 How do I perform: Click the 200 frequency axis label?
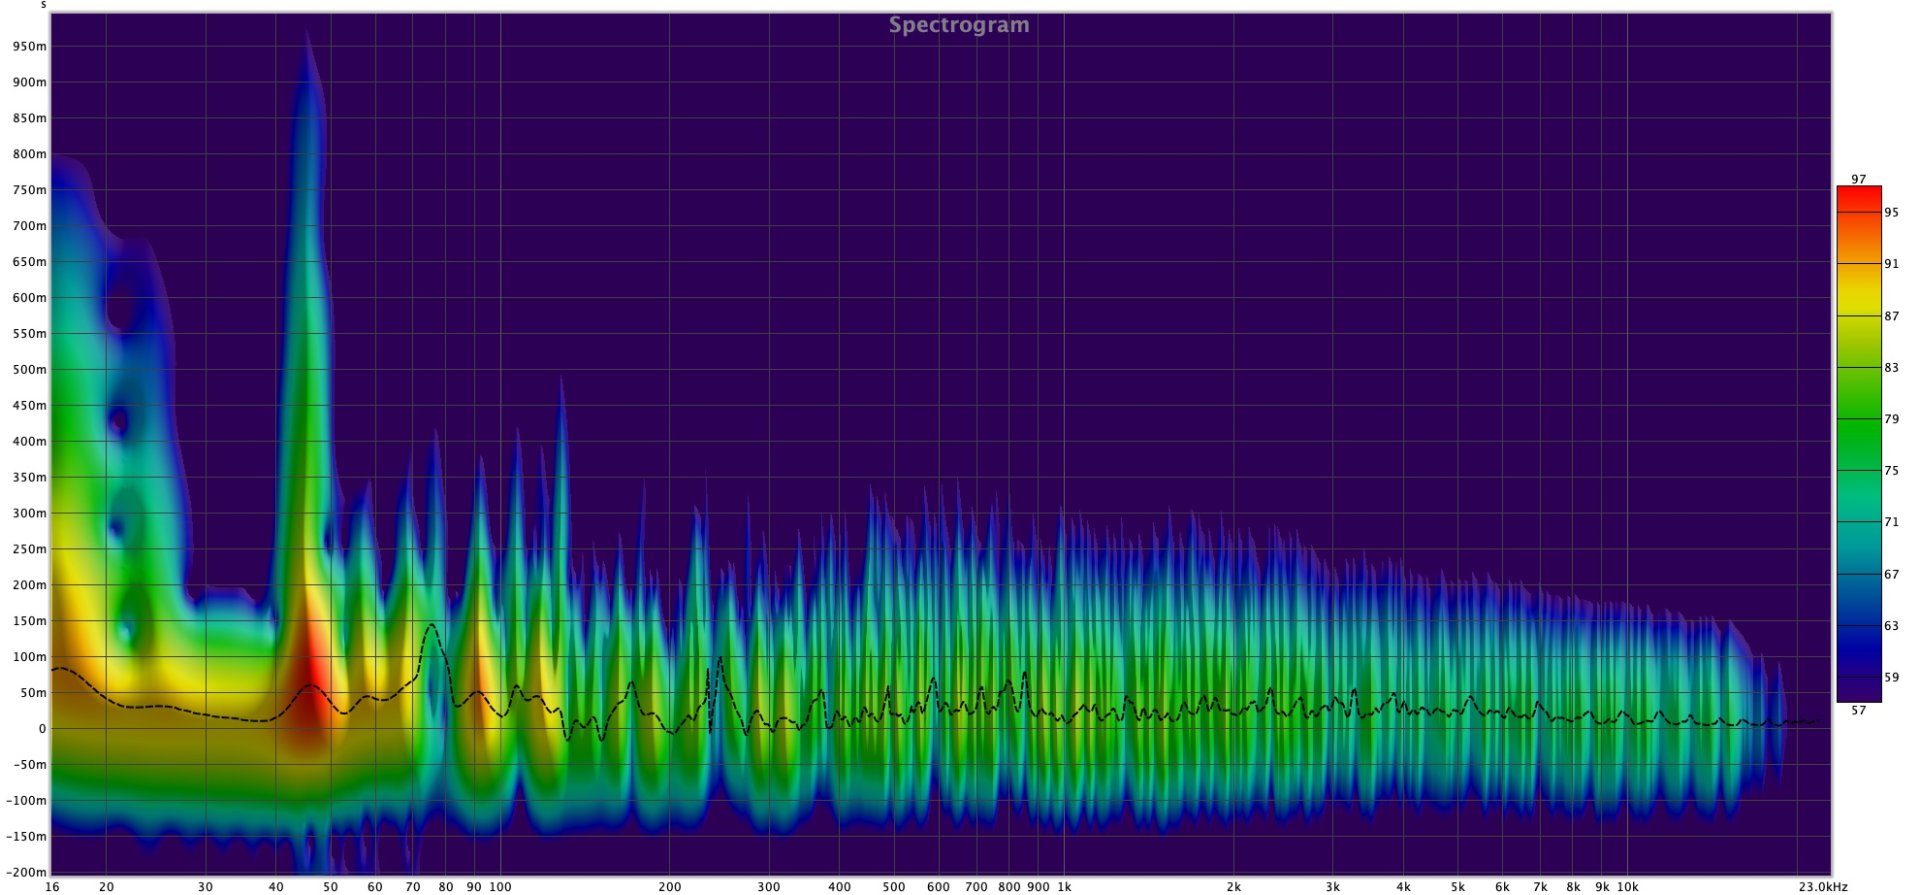[670, 886]
